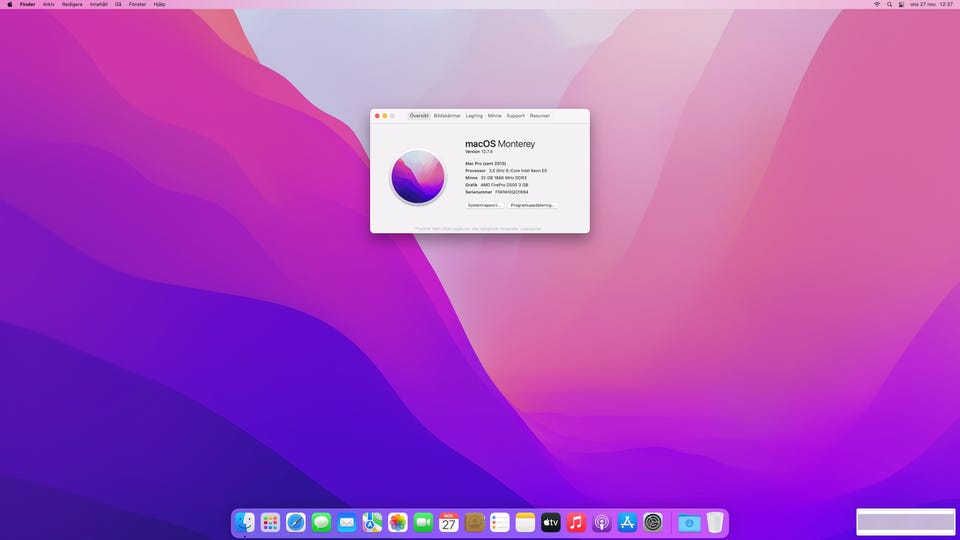The height and width of the screenshot is (540, 960).
Task: Open Podcasts in the Dock
Action: 602,522
